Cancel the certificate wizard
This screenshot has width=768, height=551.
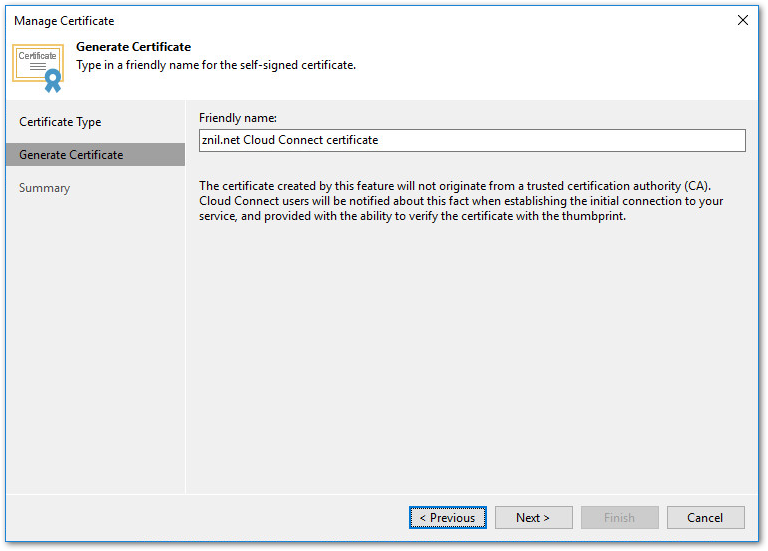705,518
